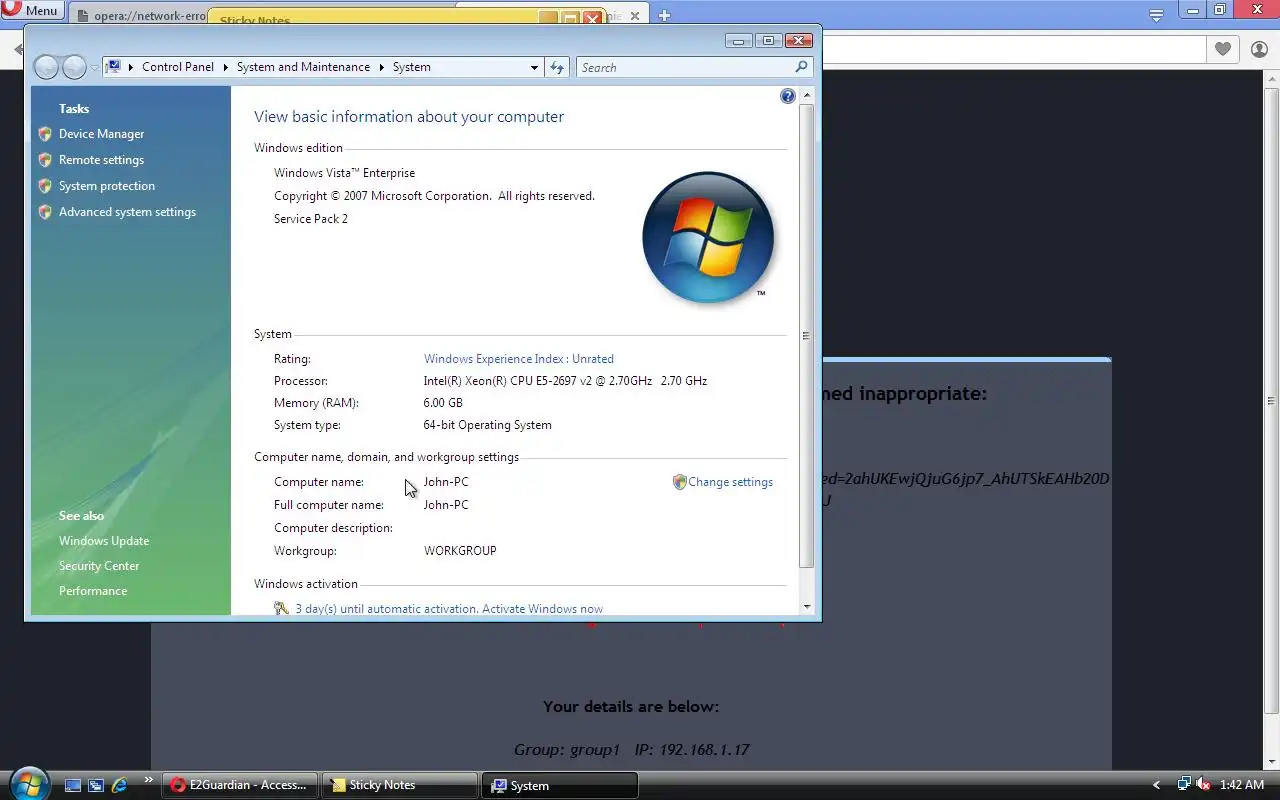
Task: Click the WORKGROUP value
Action: pos(460,551)
